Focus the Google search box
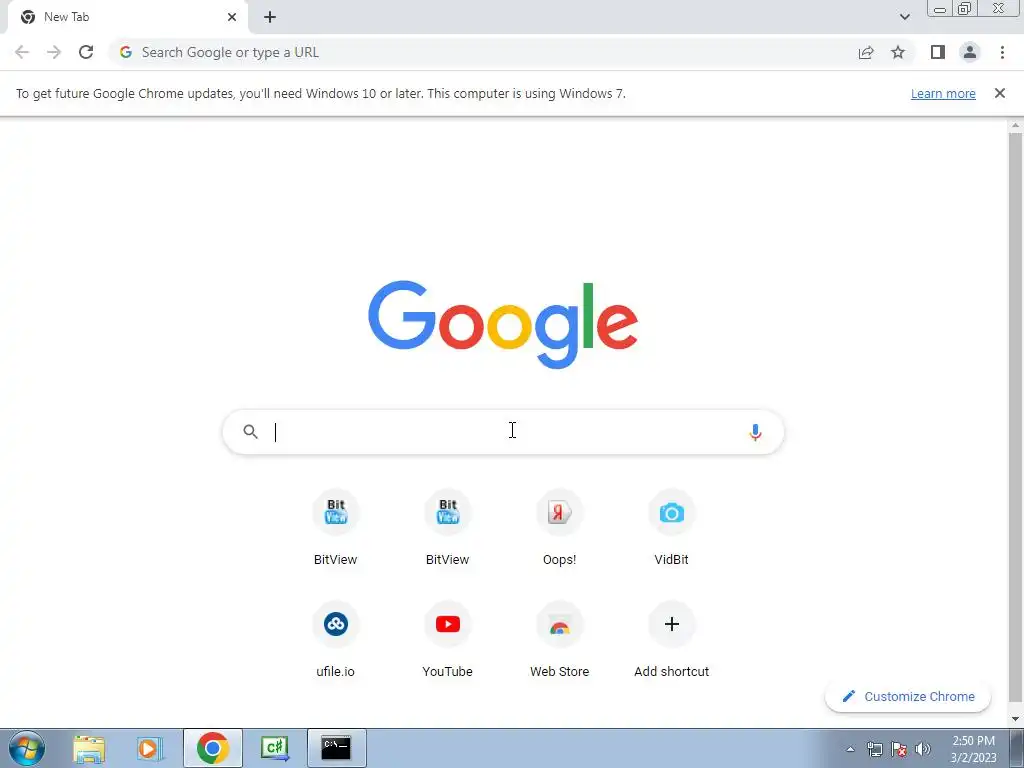This screenshot has height=768, width=1024. coord(503,432)
